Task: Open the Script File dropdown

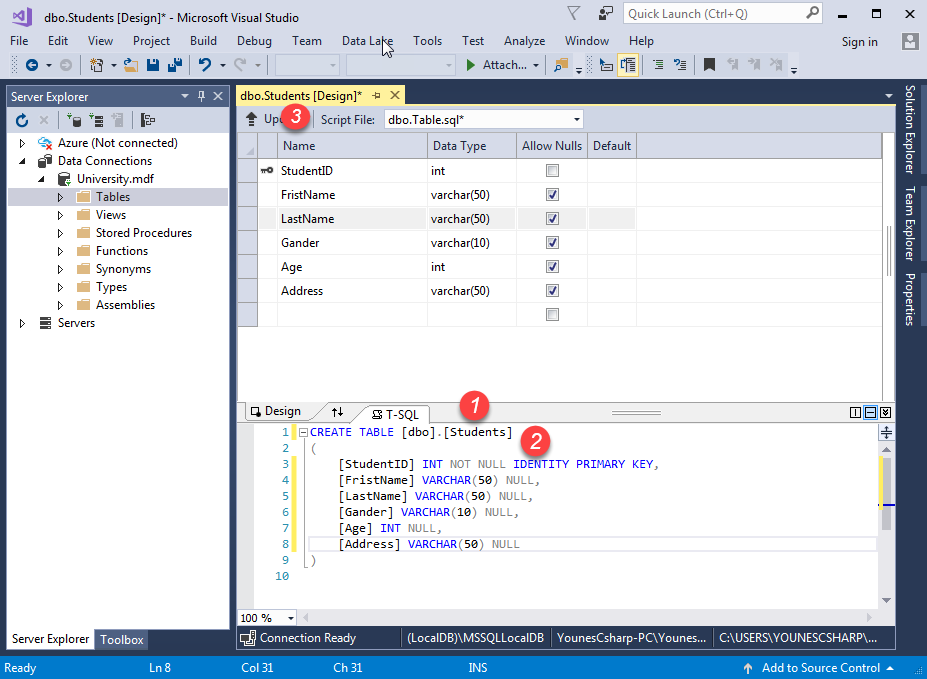Action: (575, 120)
